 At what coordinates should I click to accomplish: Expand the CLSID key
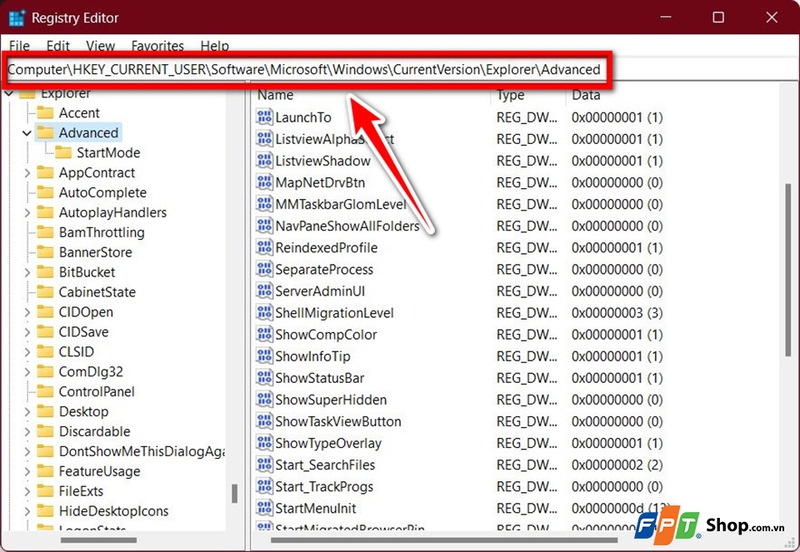click(27, 352)
